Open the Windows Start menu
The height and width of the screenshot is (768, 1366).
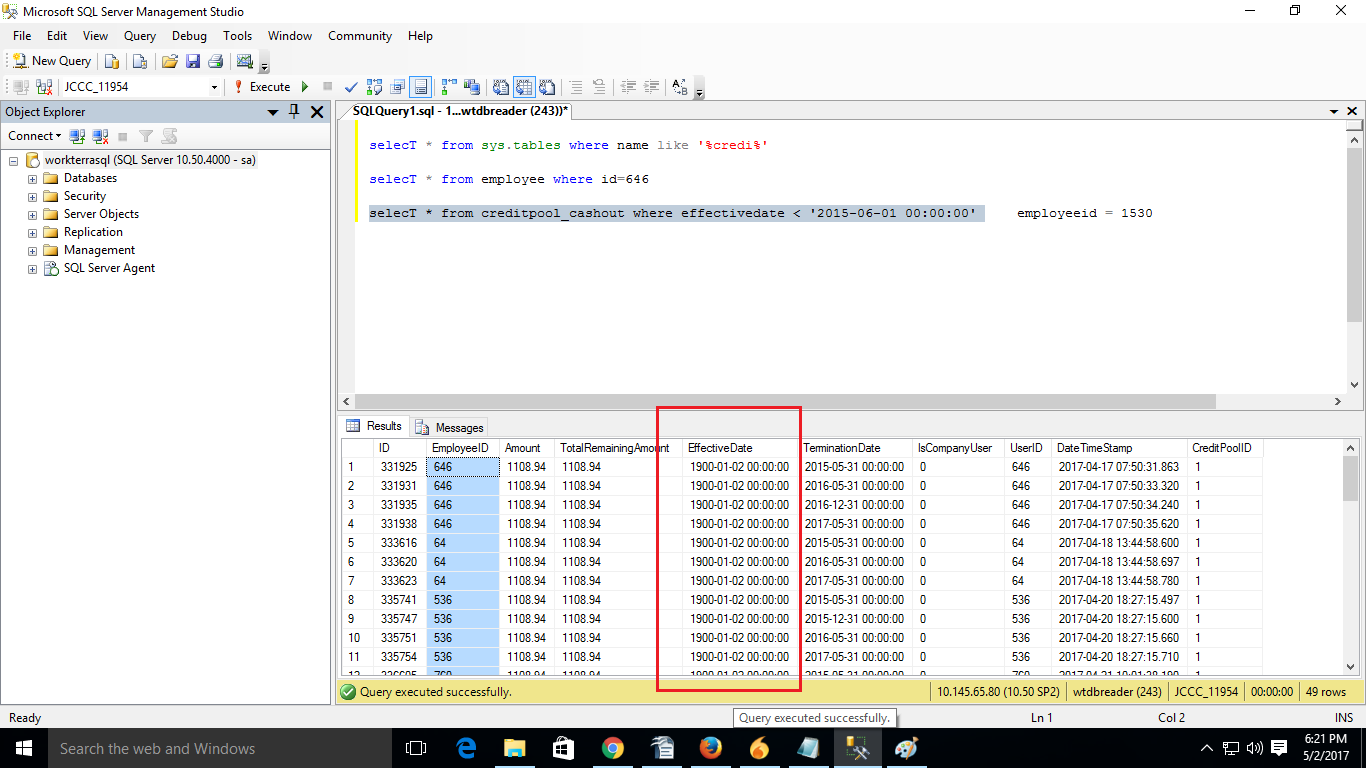coord(23,748)
